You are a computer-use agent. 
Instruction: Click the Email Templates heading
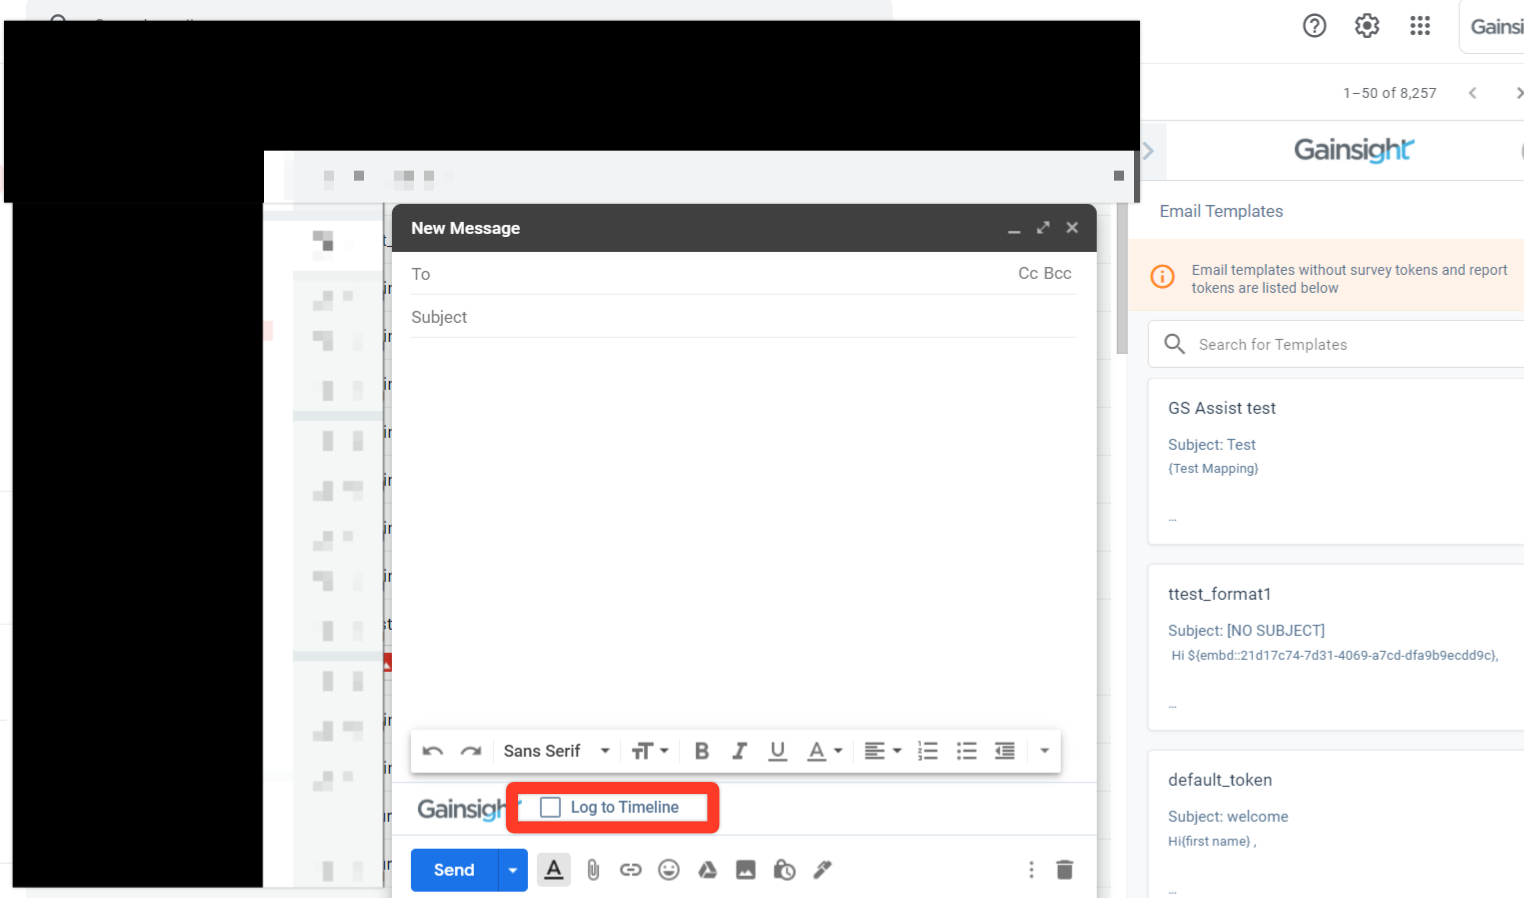(1221, 211)
